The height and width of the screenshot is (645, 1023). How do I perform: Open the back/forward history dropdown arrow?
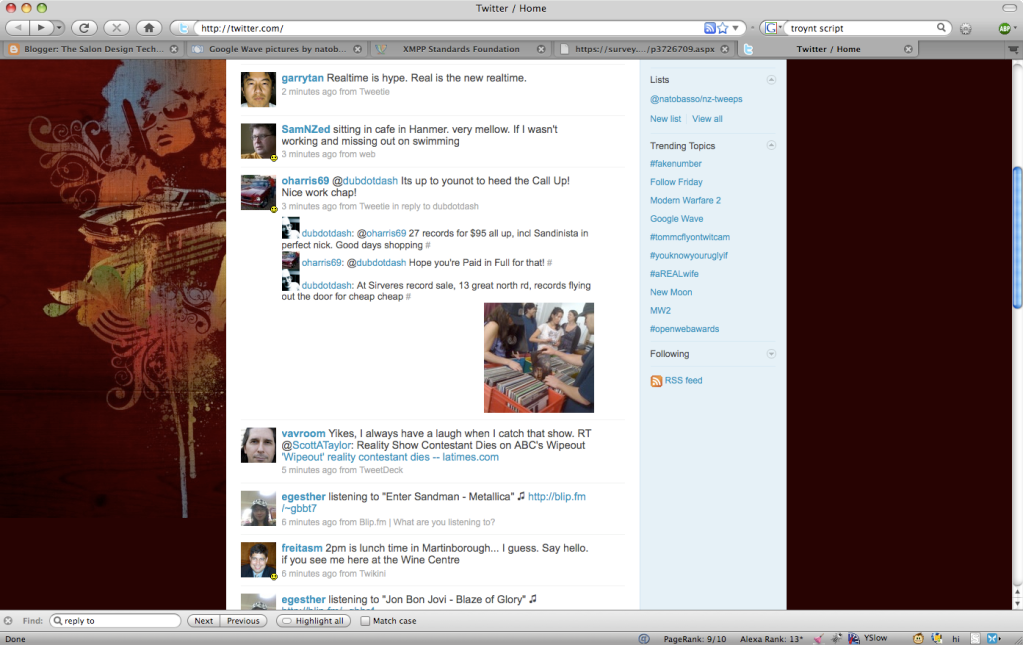coord(59,27)
